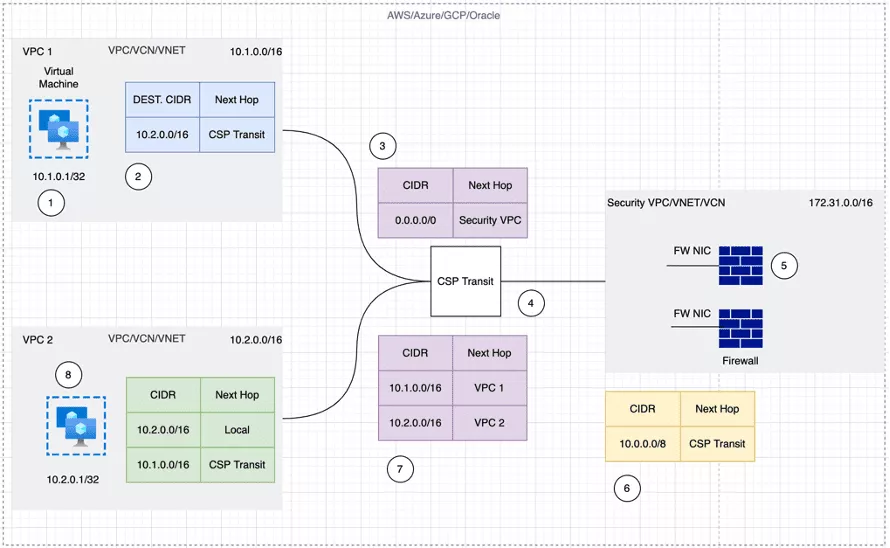Click the 10.1.0.1/32 address text
This screenshot has height=548, width=890.
[x=58, y=177]
